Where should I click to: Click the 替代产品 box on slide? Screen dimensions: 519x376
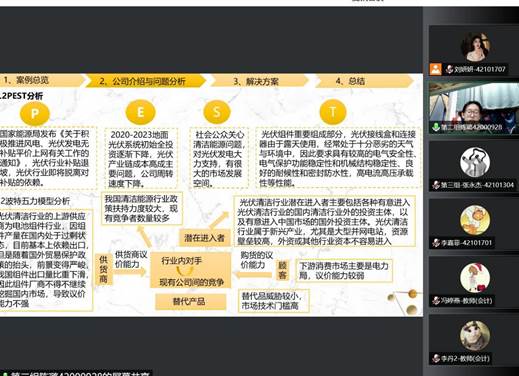click(190, 302)
